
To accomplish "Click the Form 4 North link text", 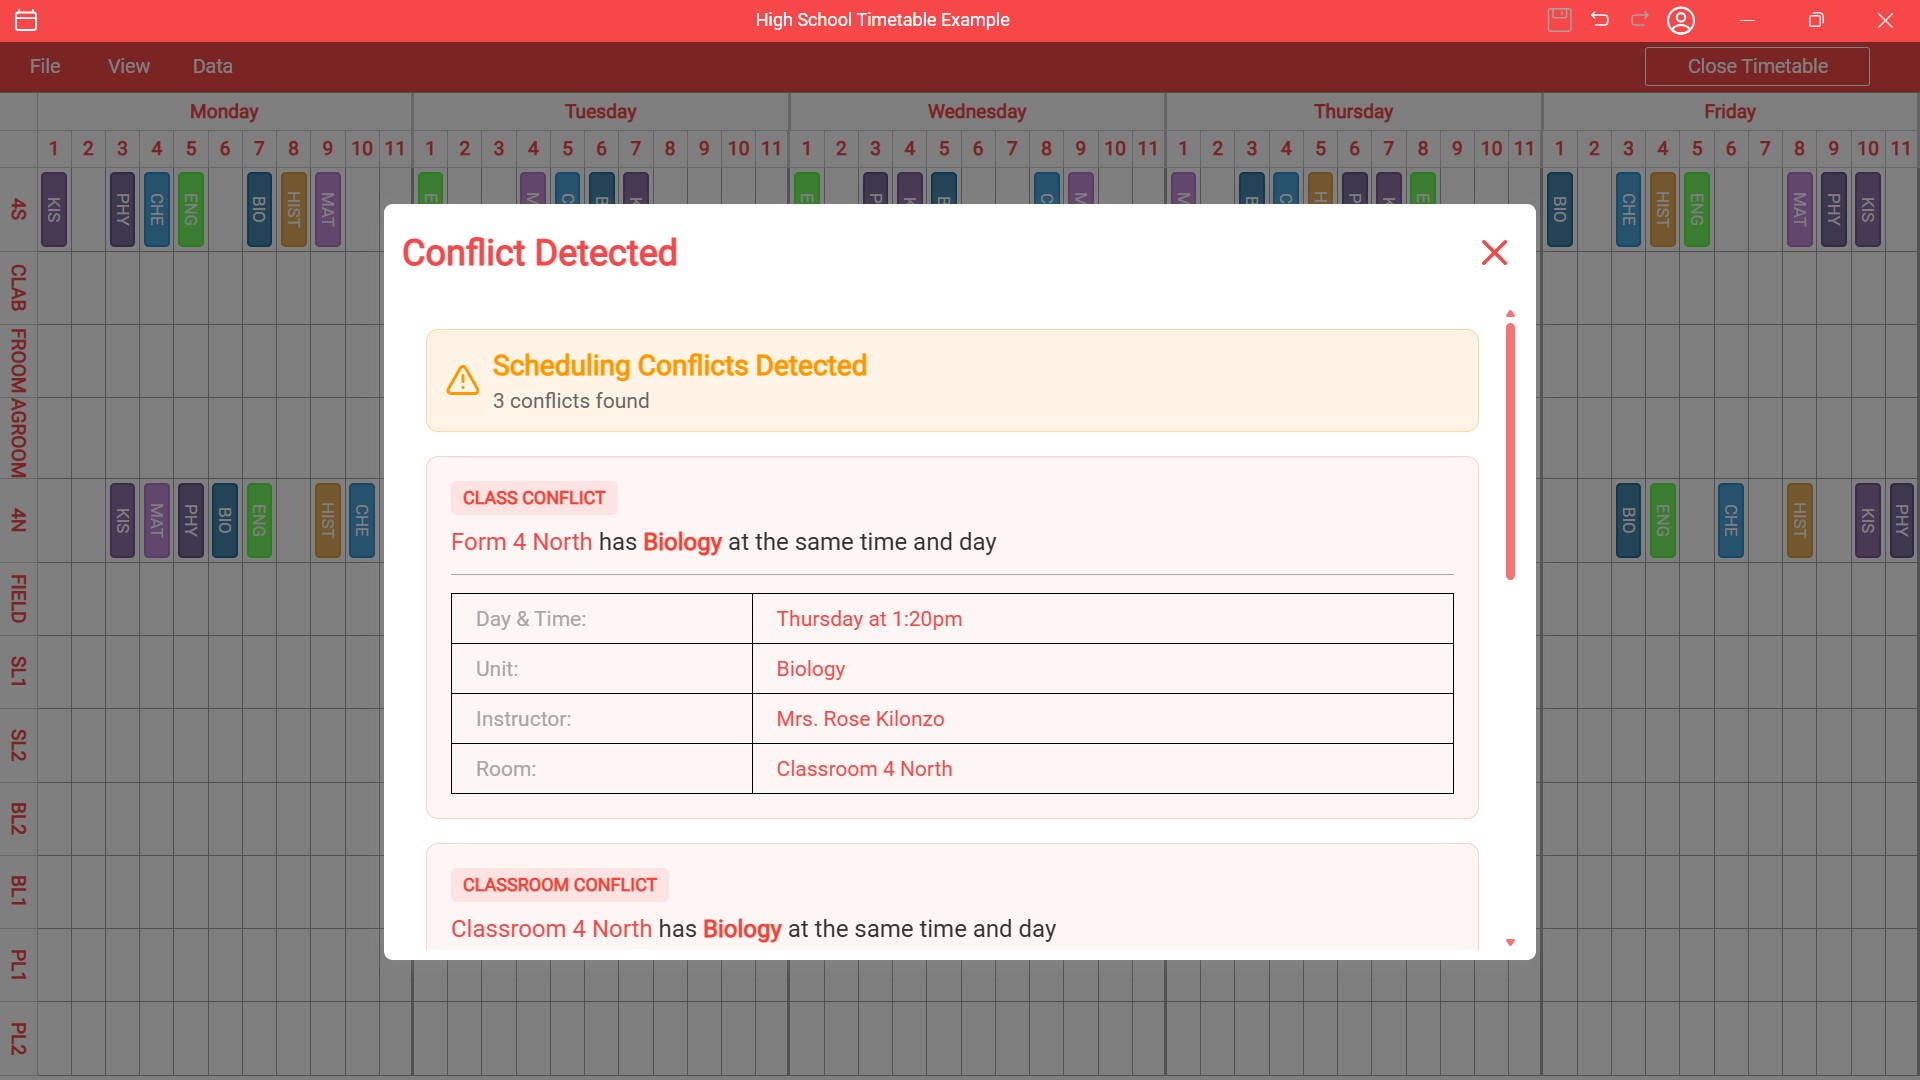I will (x=521, y=542).
